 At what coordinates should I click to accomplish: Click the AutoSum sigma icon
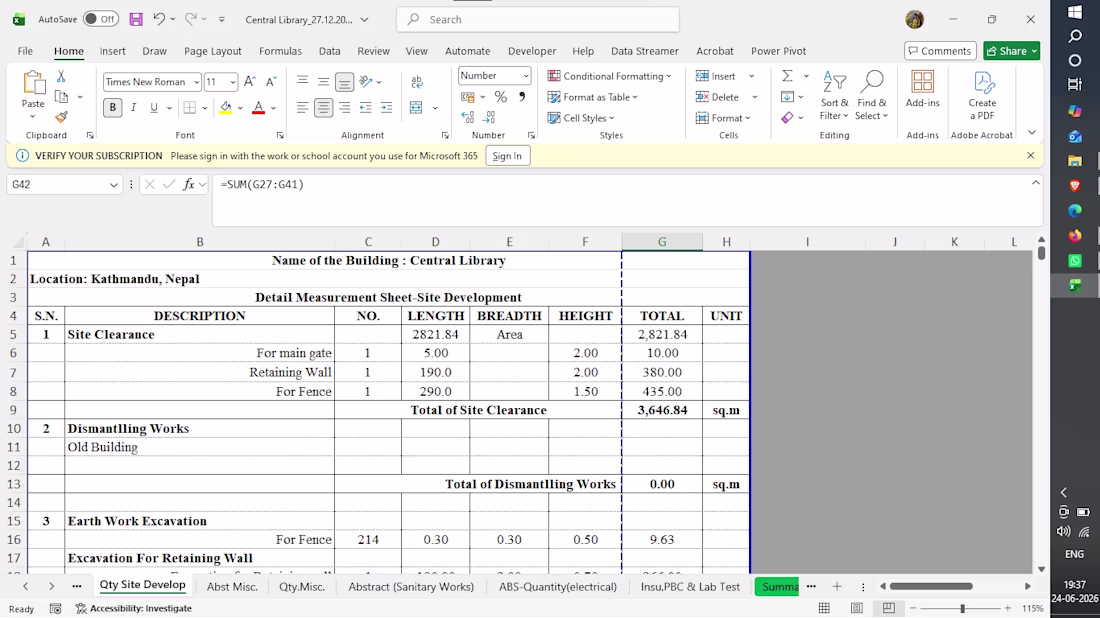click(x=787, y=76)
